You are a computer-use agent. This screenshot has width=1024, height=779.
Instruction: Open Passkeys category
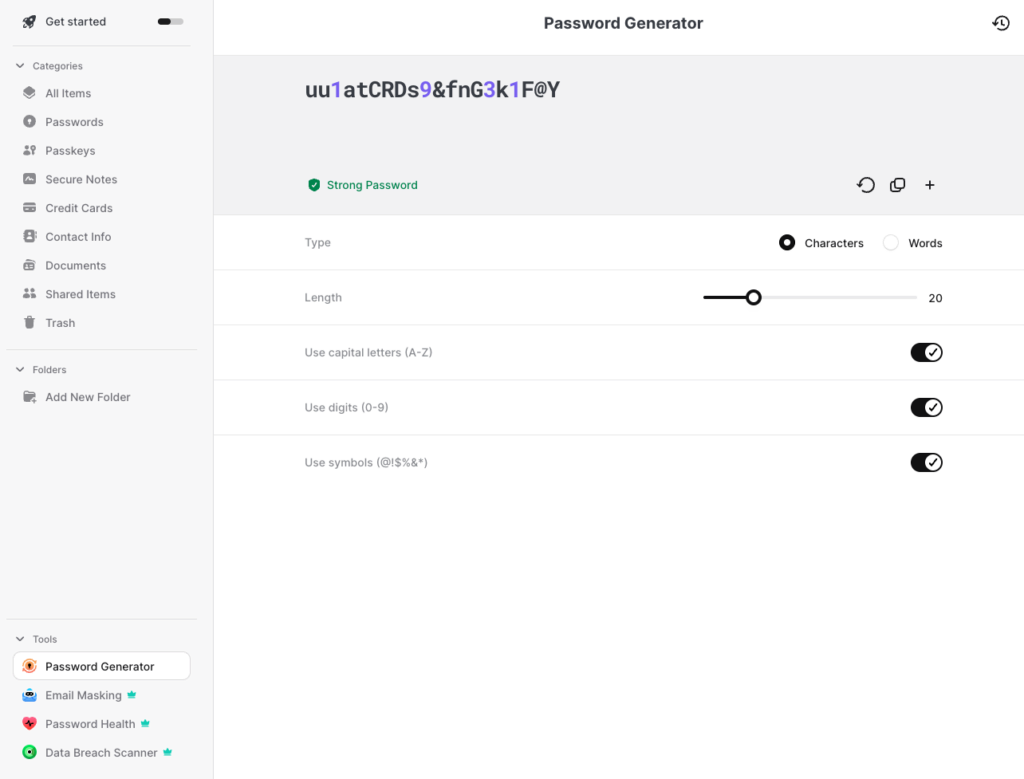pyautogui.click(x=71, y=151)
